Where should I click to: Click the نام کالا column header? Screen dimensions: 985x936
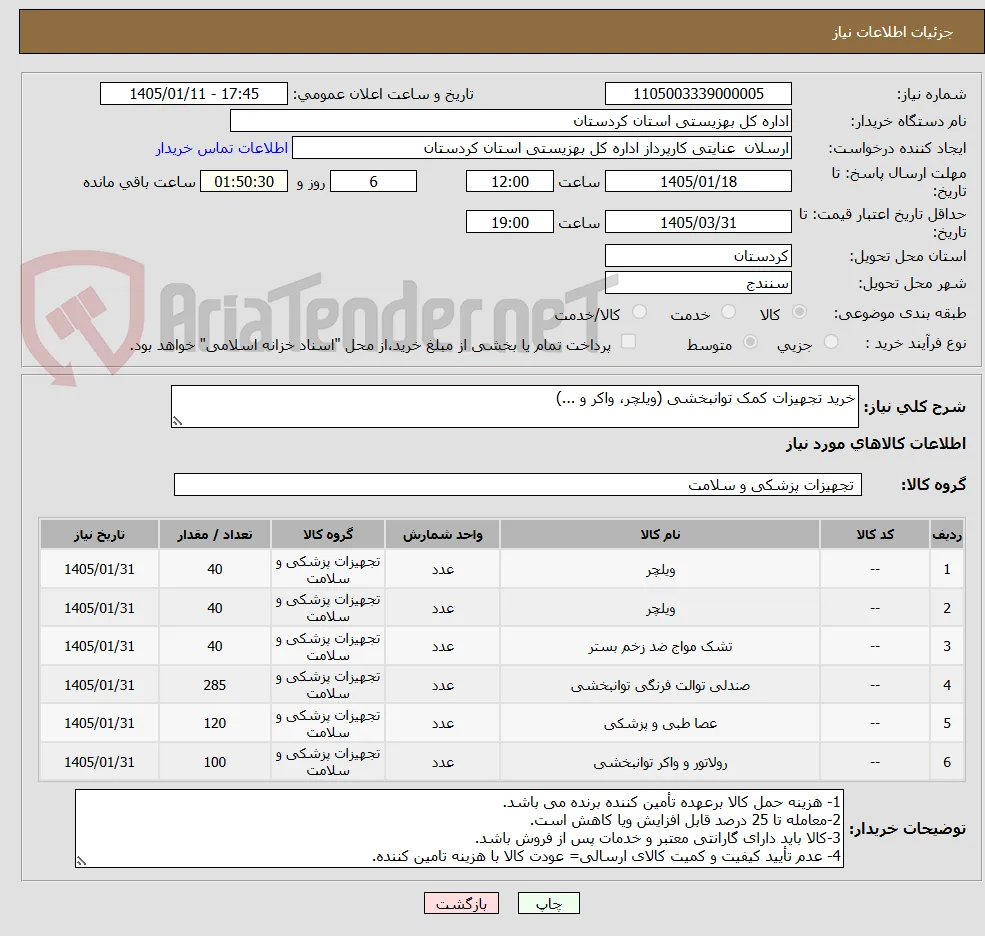click(660, 535)
